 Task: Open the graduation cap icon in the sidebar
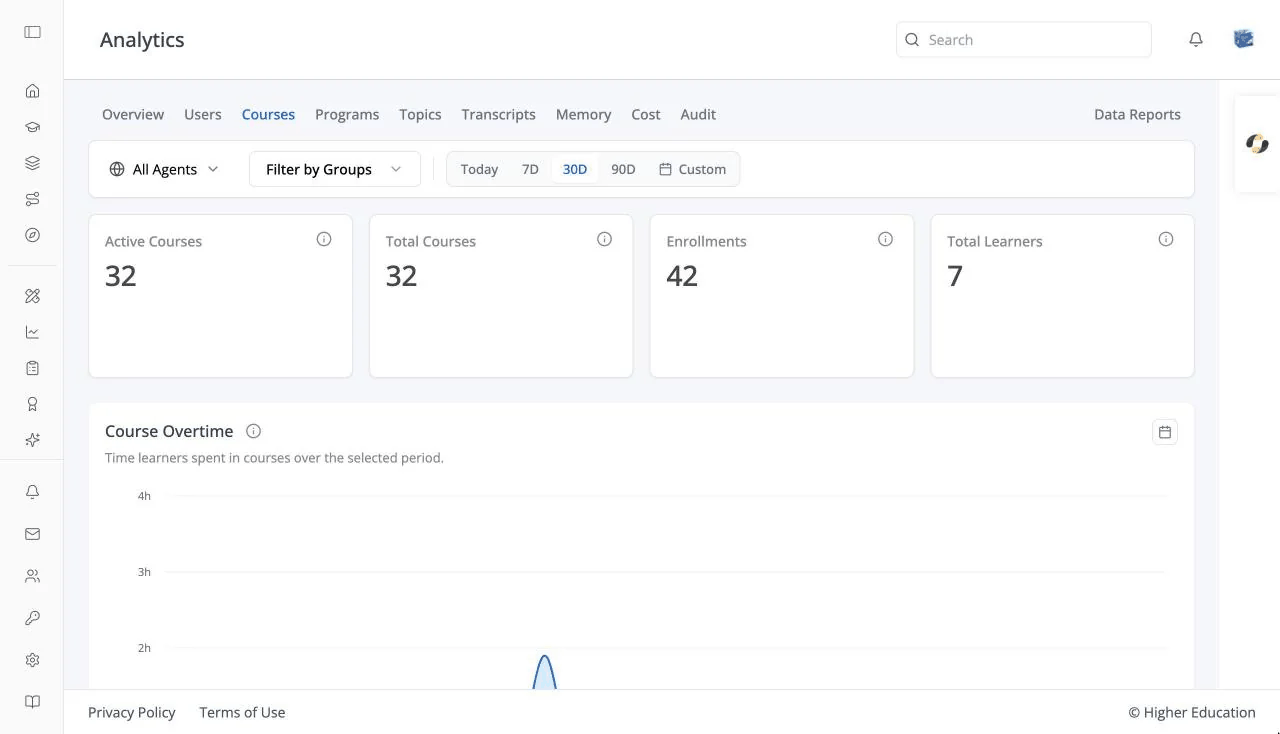(x=32, y=127)
